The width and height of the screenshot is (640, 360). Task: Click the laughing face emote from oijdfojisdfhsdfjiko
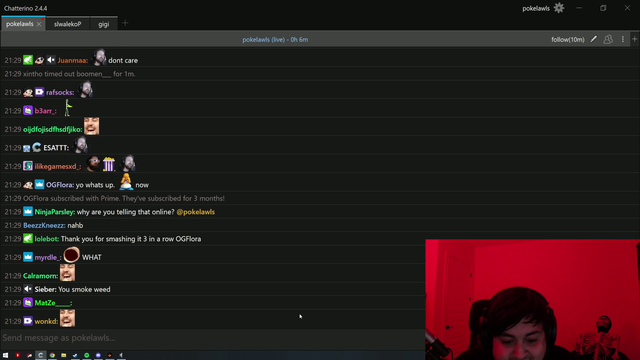pyautogui.click(x=91, y=126)
